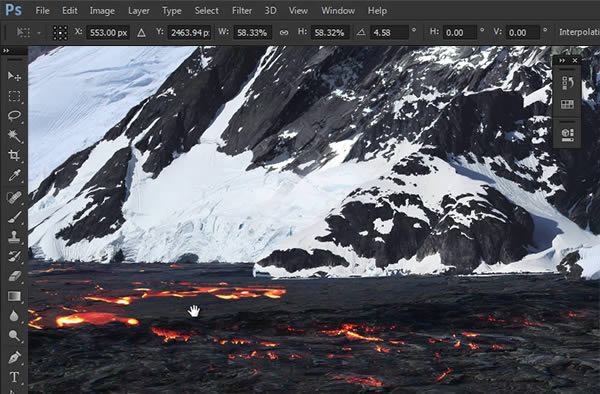Open the Layer menu

pos(139,11)
